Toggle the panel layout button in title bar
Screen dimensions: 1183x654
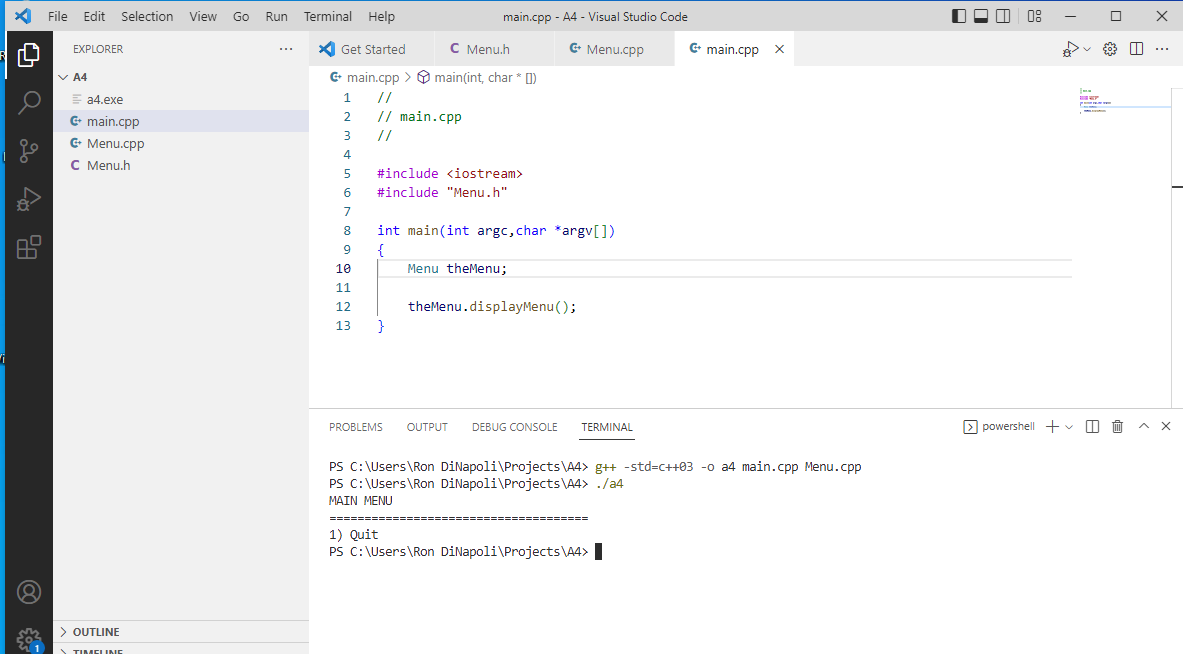pyautogui.click(x=981, y=16)
